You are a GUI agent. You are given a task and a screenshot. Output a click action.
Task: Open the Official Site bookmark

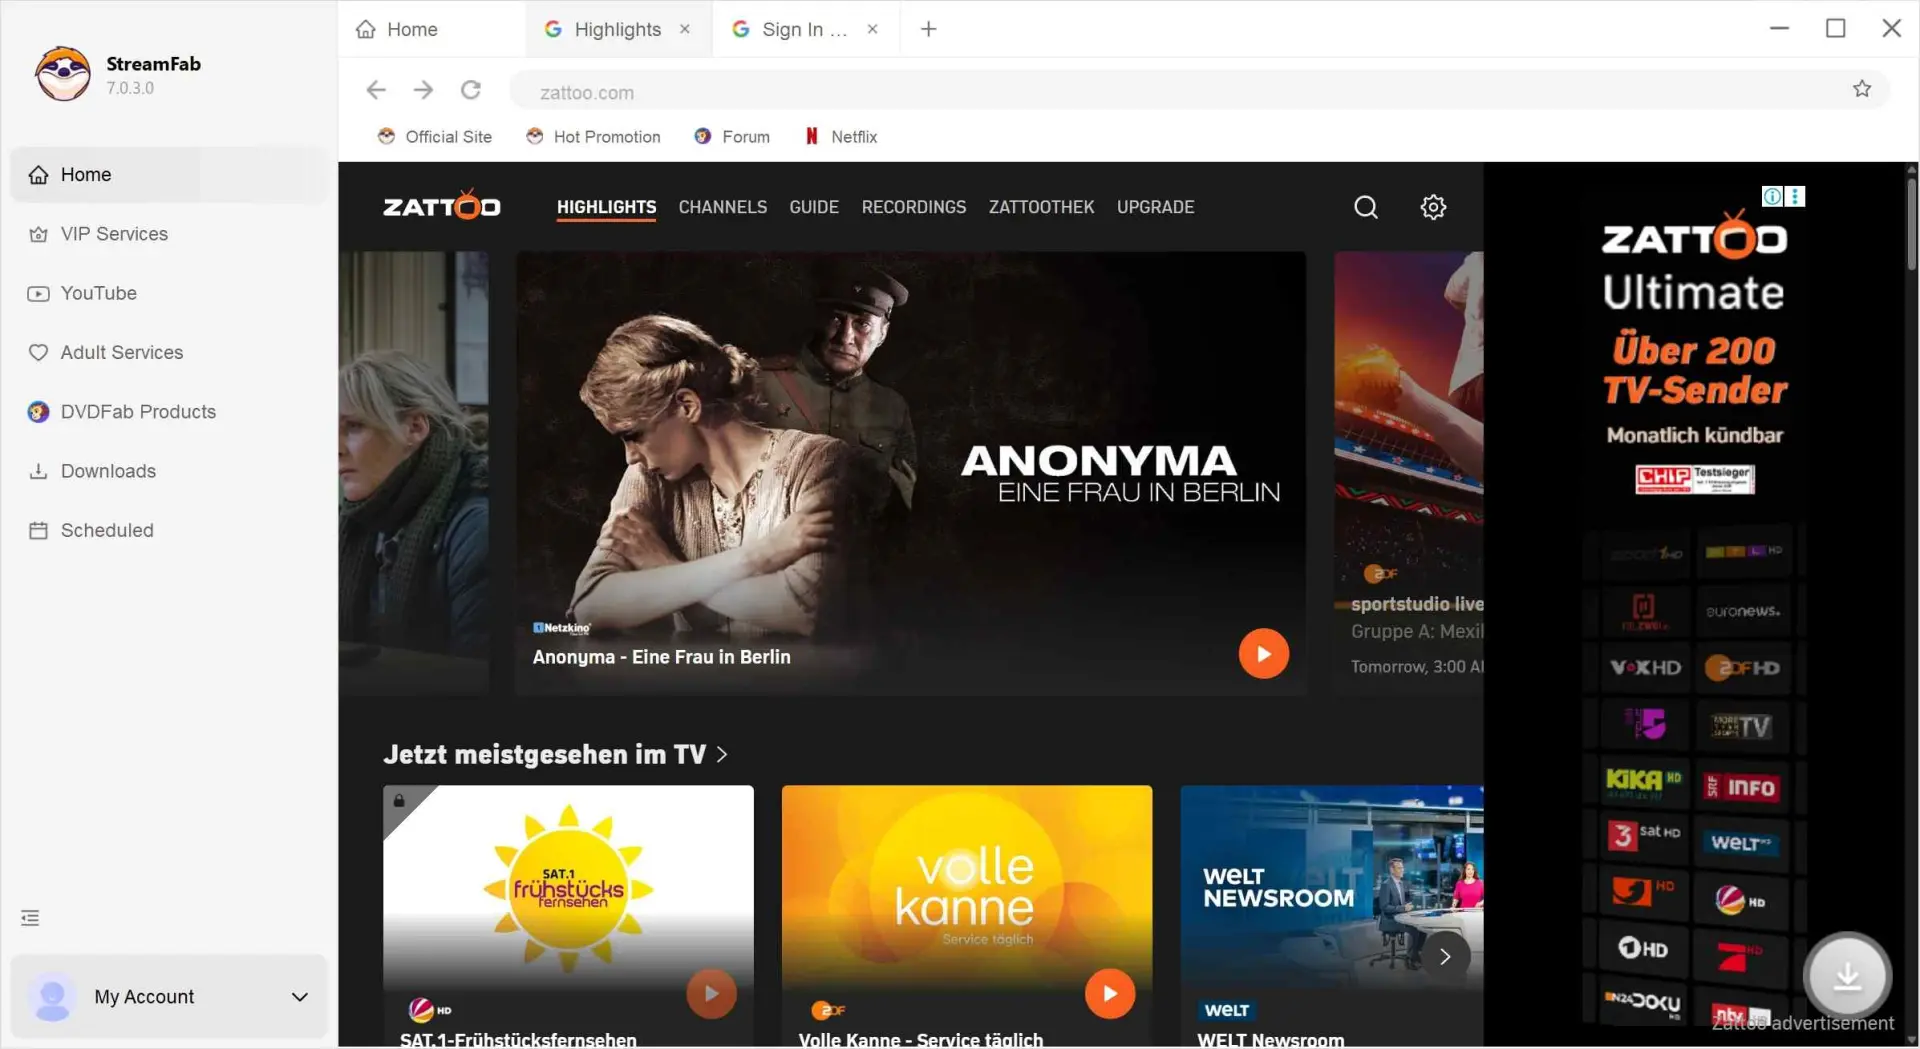tap(434, 137)
